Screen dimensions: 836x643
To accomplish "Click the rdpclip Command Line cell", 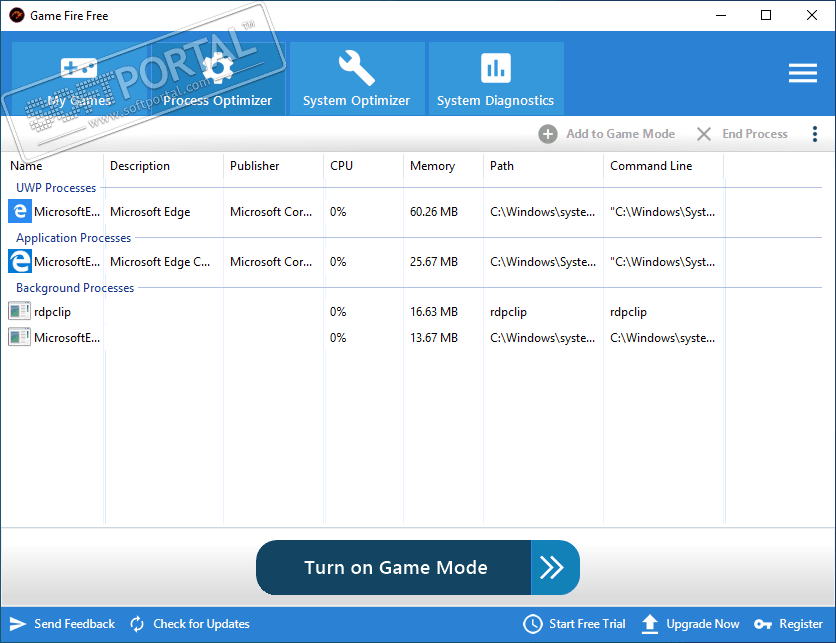I will pos(628,311).
